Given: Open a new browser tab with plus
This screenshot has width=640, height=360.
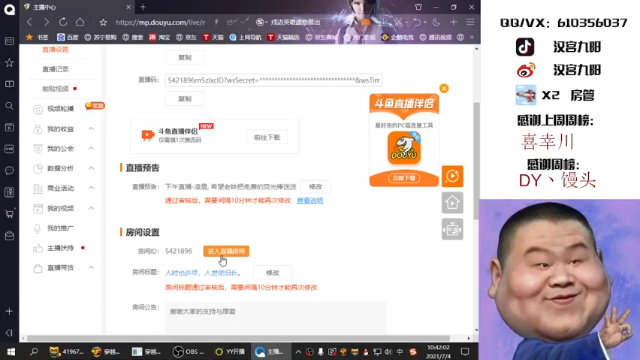Looking at the screenshot, I should coord(143,7).
